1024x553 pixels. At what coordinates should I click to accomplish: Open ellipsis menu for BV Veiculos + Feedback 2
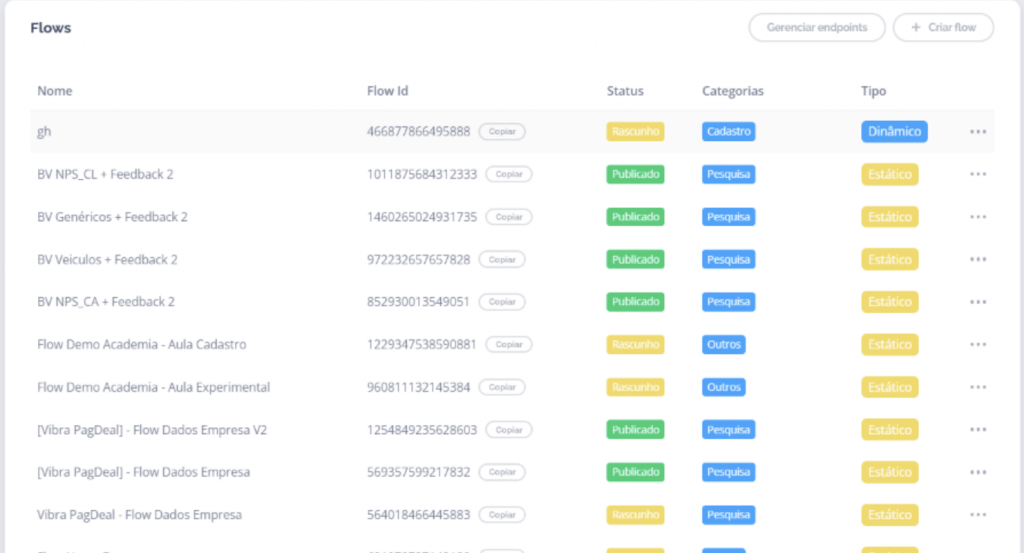pos(977,259)
